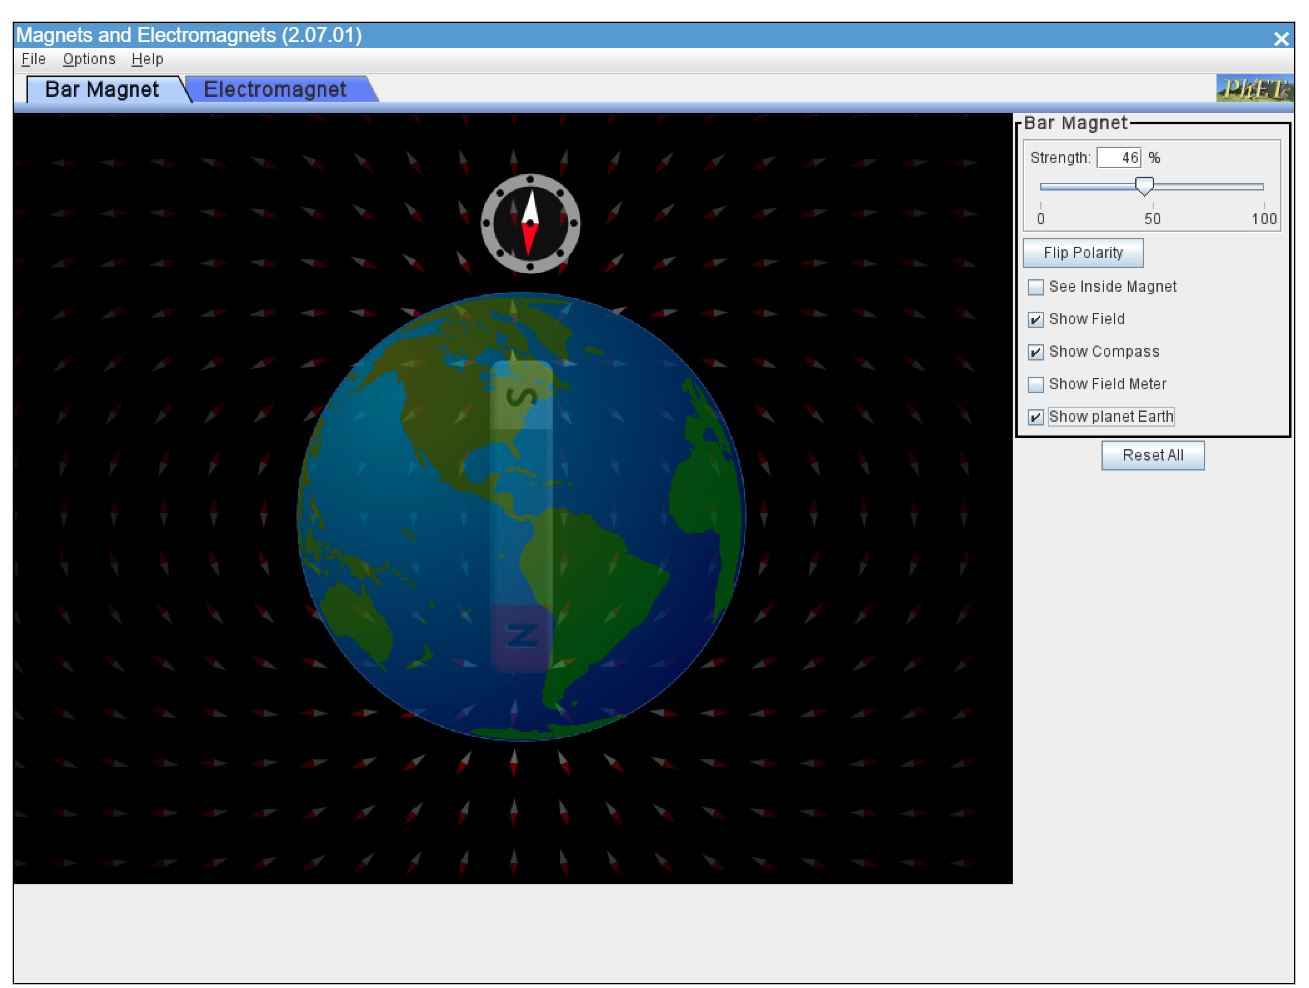
Task: Uncheck Show Compass
Action: click(1037, 352)
